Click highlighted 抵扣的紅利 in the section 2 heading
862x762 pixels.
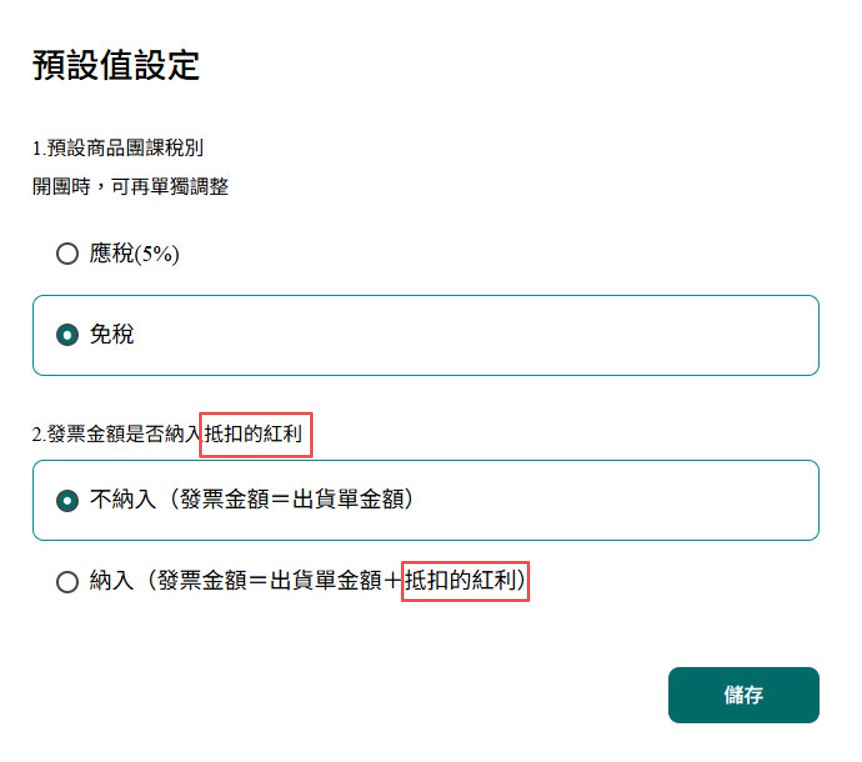tap(257, 434)
